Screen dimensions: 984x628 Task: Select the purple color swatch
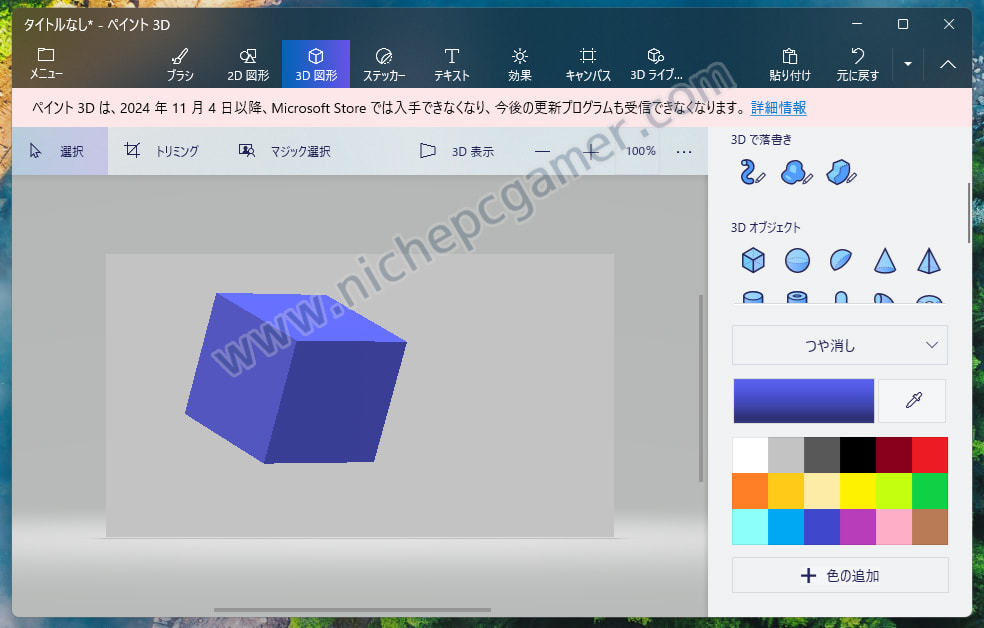858,526
